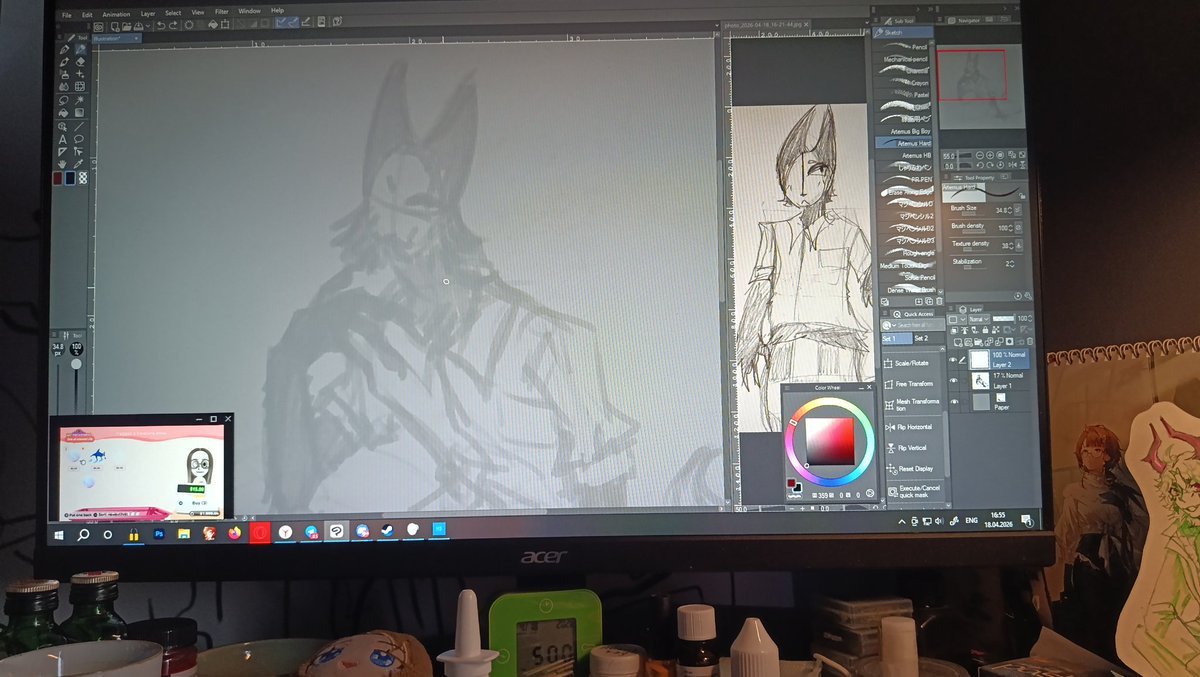Click the layer opacity 100 stepper
Viewport: 1200px width, 677px height.
1030,319
